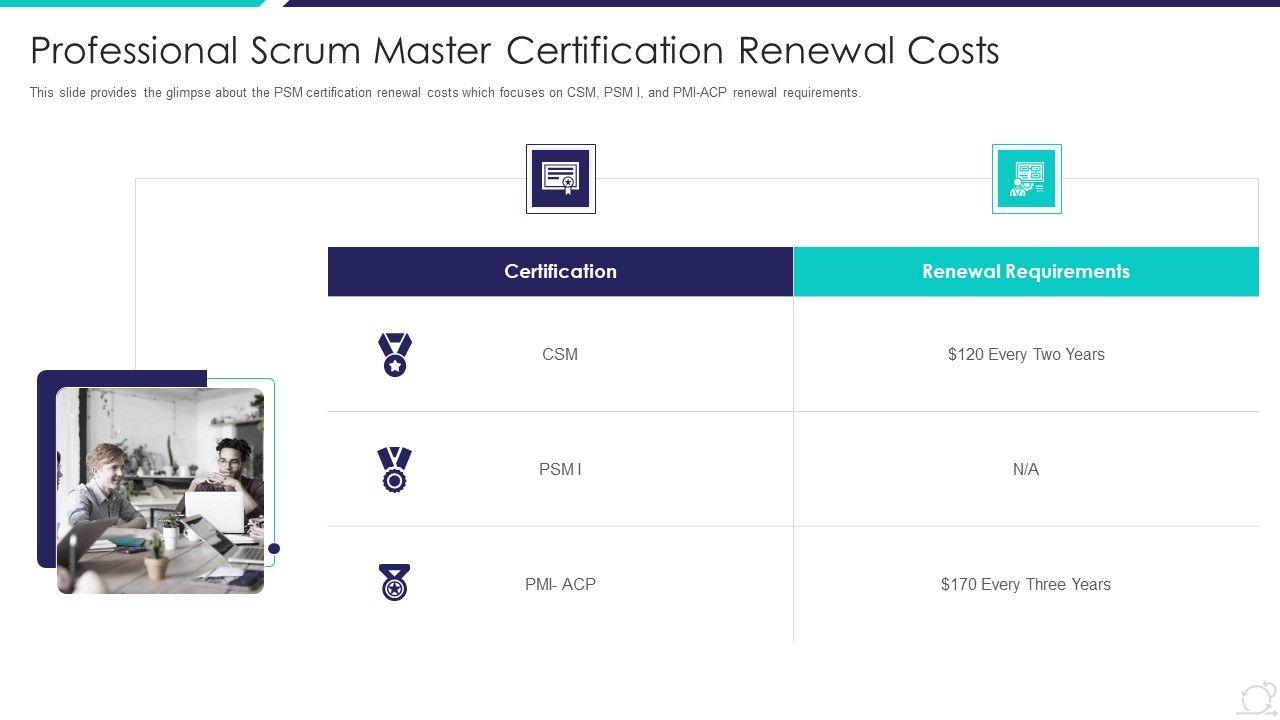Image resolution: width=1280 pixels, height=720 pixels.
Task: Click the teal accent bar at top
Action: tap(130, 3)
